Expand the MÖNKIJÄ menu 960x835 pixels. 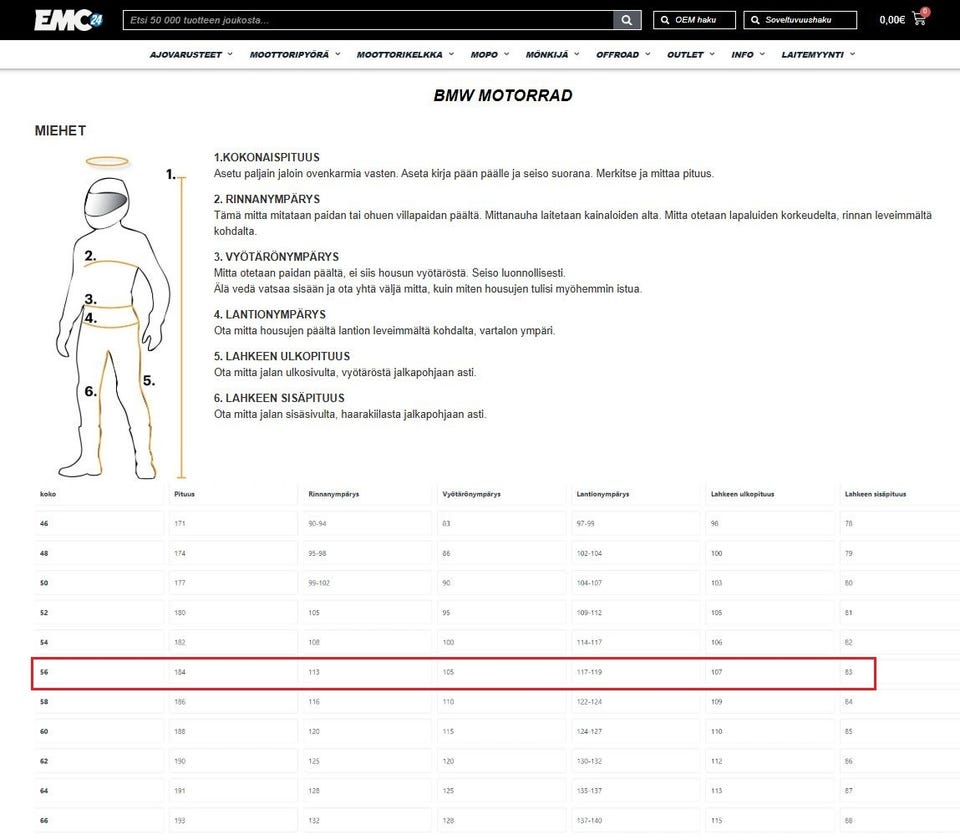point(552,54)
